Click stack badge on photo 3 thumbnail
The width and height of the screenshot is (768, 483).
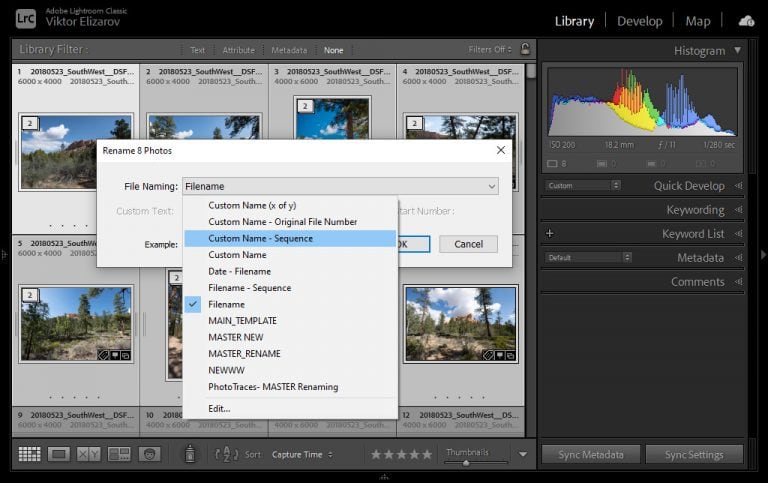[305, 106]
